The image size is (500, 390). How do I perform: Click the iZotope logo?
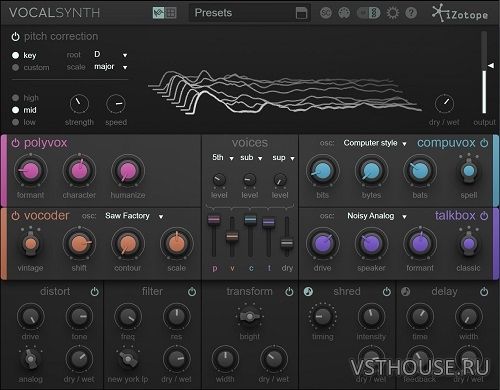(x=460, y=14)
